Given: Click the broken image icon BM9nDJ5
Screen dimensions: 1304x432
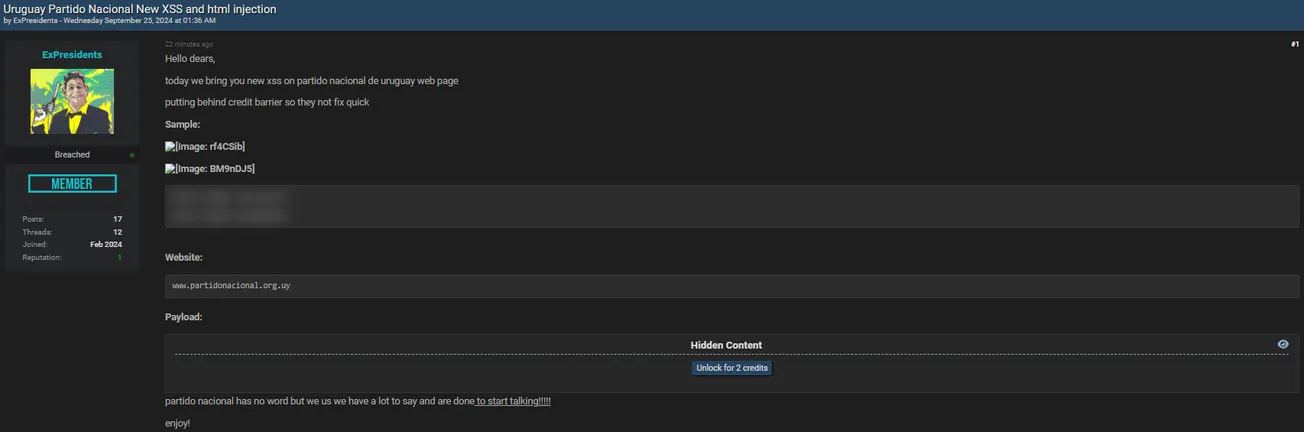Looking at the screenshot, I should [x=170, y=169].
